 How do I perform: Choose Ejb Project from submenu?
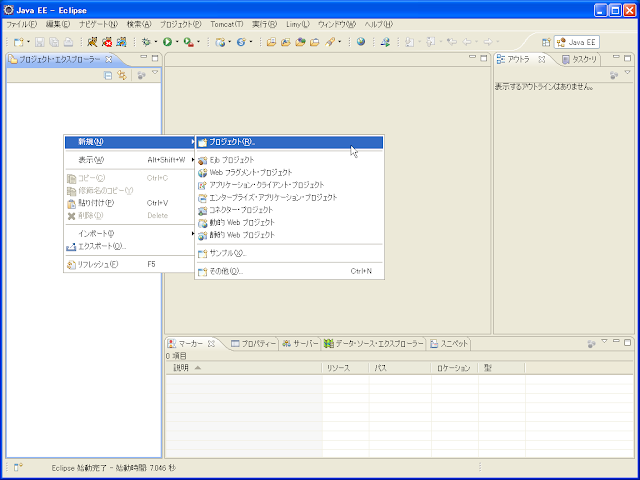[x=290, y=160]
